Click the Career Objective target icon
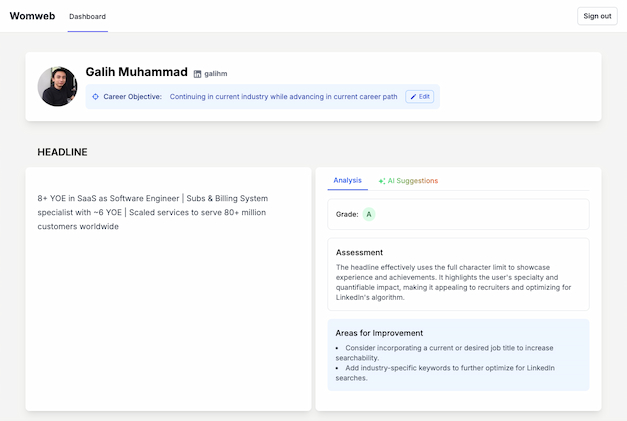 [95, 97]
